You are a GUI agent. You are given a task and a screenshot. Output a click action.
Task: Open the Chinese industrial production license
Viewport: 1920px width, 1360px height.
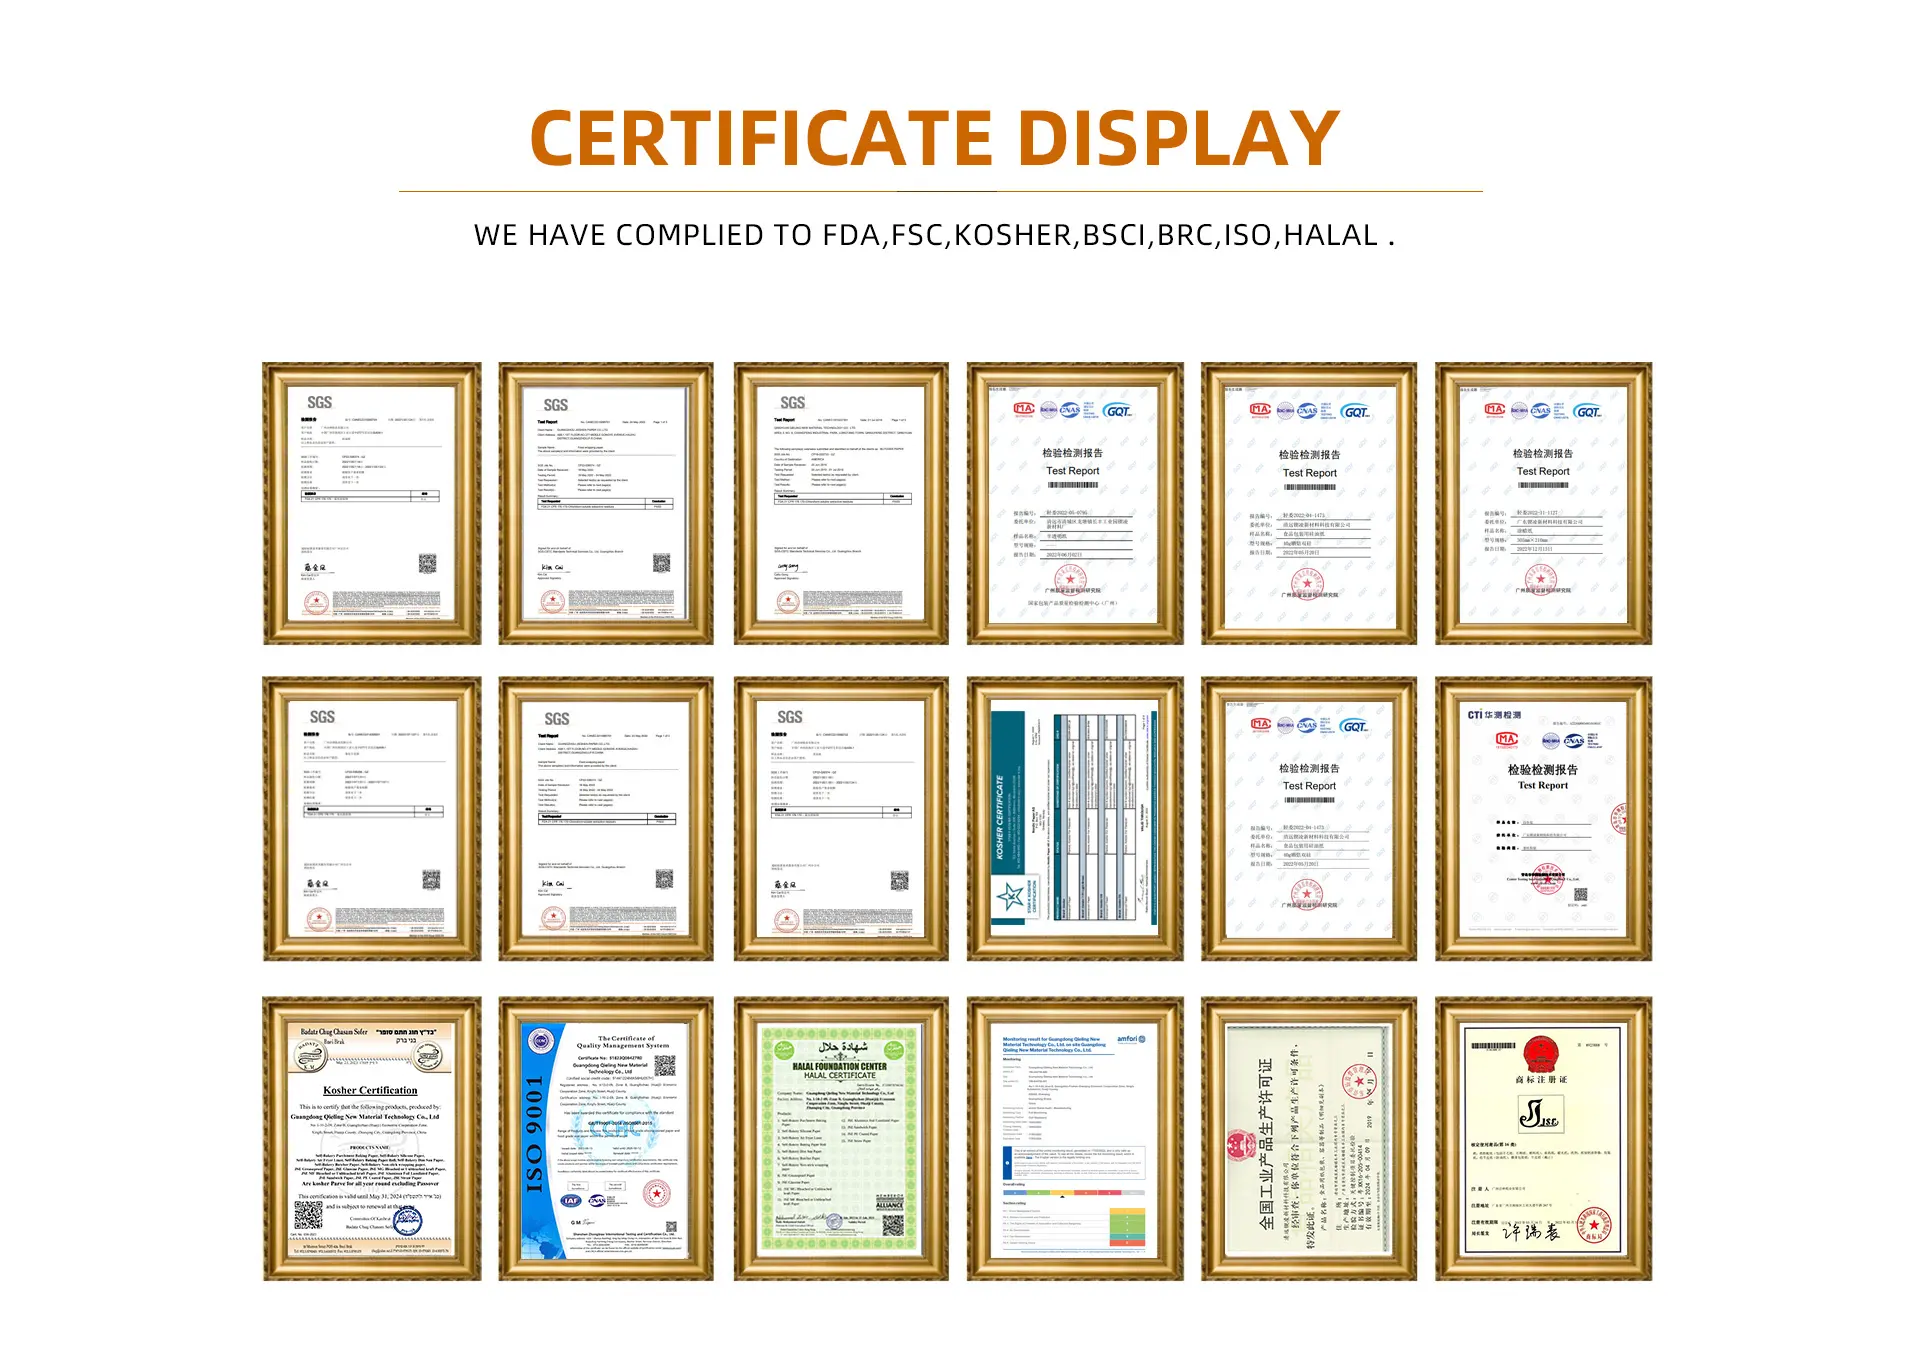pos(1308,1138)
